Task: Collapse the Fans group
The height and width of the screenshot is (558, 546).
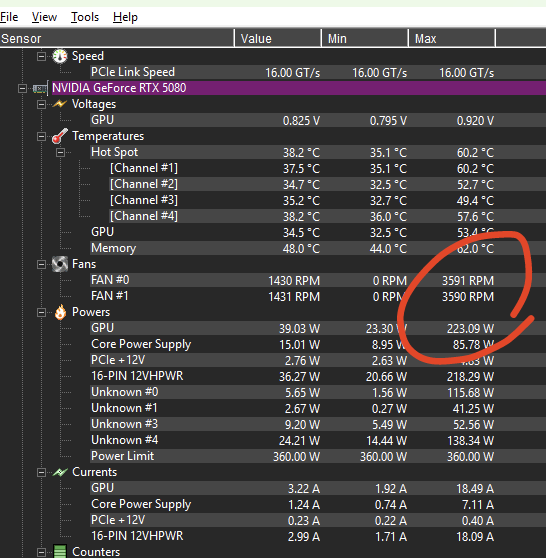Action: (42, 264)
